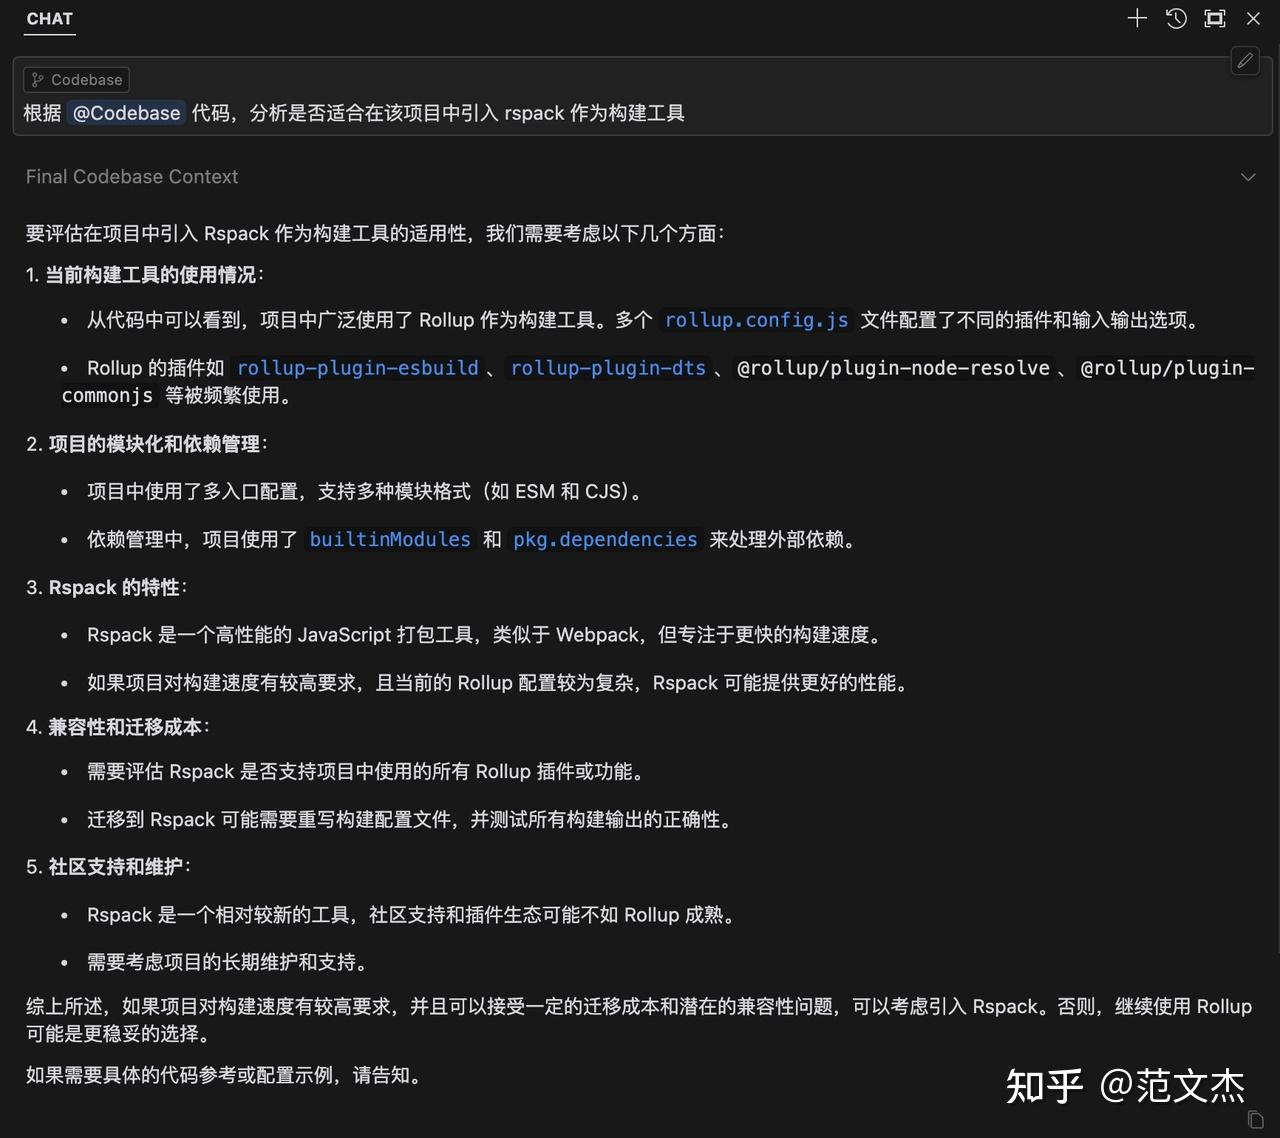
Task: Click the pkg.dependencies code token
Action: pyautogui.click(x=605, y=539)
